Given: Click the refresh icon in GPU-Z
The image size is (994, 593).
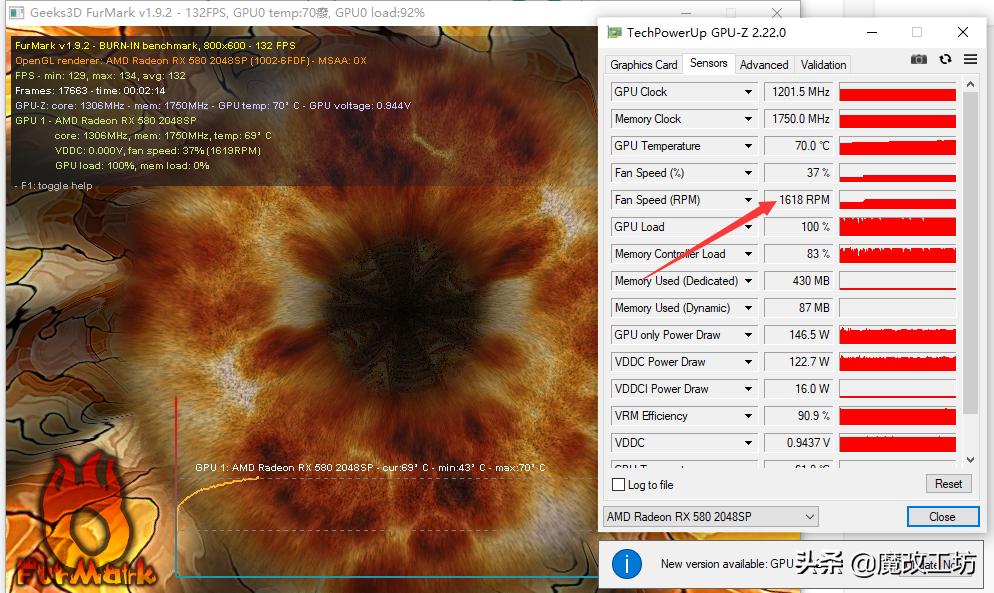Looking at the screenshot, I should coord(945,60).
